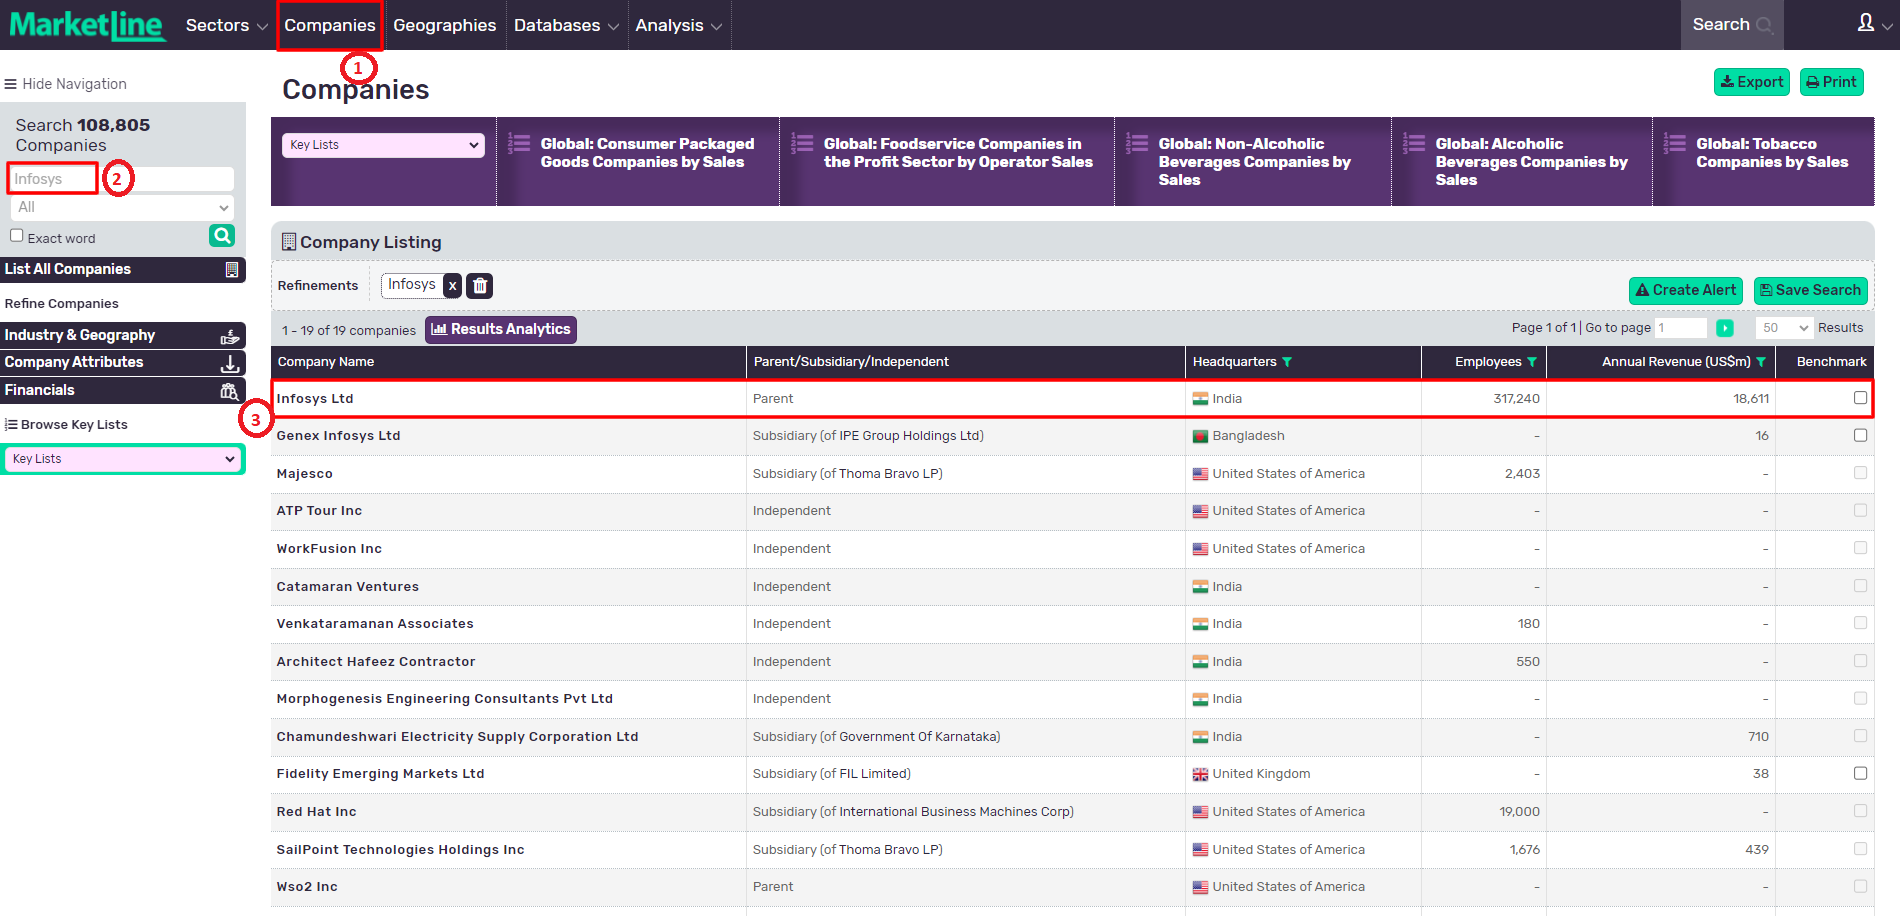The width and height of the screenshot is (1900, 916).
Task: Click the Company Listing building icon
Action: 289,242
